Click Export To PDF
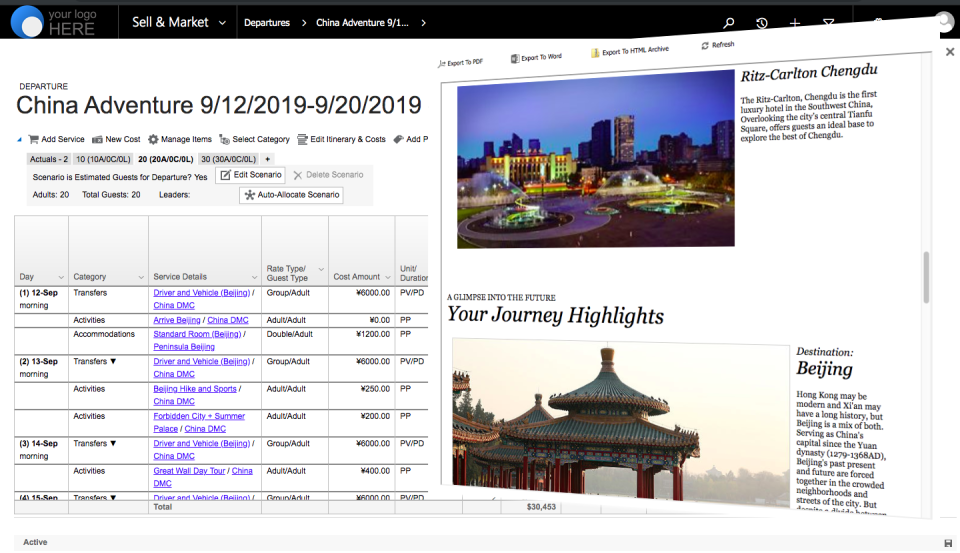The image size is (960, 553). [x=460, y=62]
